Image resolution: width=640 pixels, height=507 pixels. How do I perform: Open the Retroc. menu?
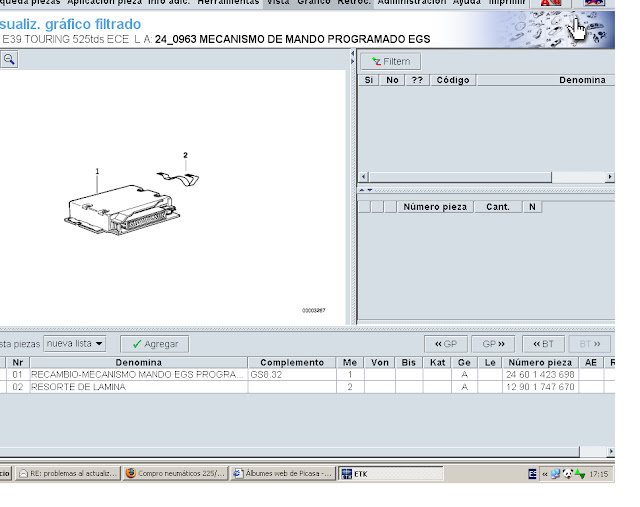(354, 2)
